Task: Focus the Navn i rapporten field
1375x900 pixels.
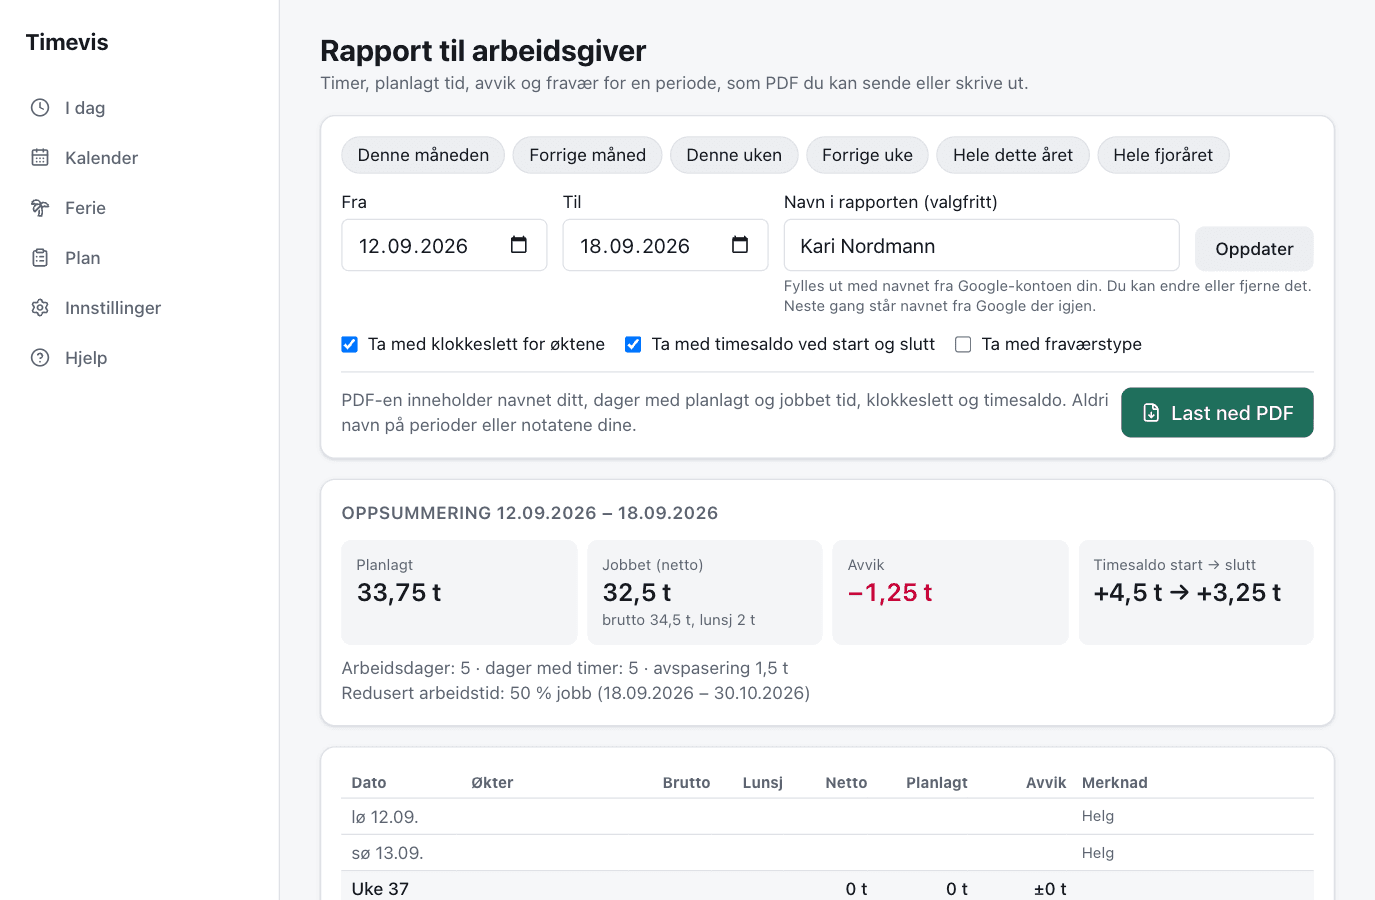Action: (x=981, y=245)
